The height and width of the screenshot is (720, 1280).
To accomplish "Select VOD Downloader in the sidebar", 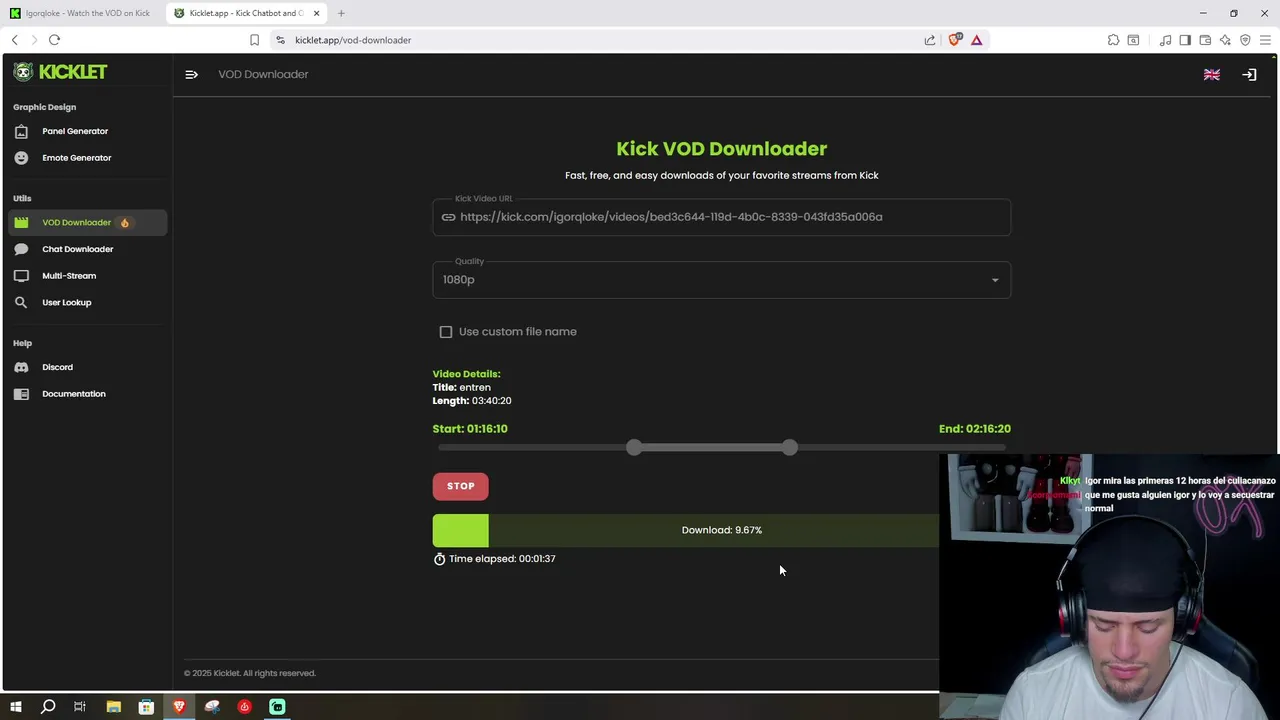I will pyautogui.click(x=88, y=222).
